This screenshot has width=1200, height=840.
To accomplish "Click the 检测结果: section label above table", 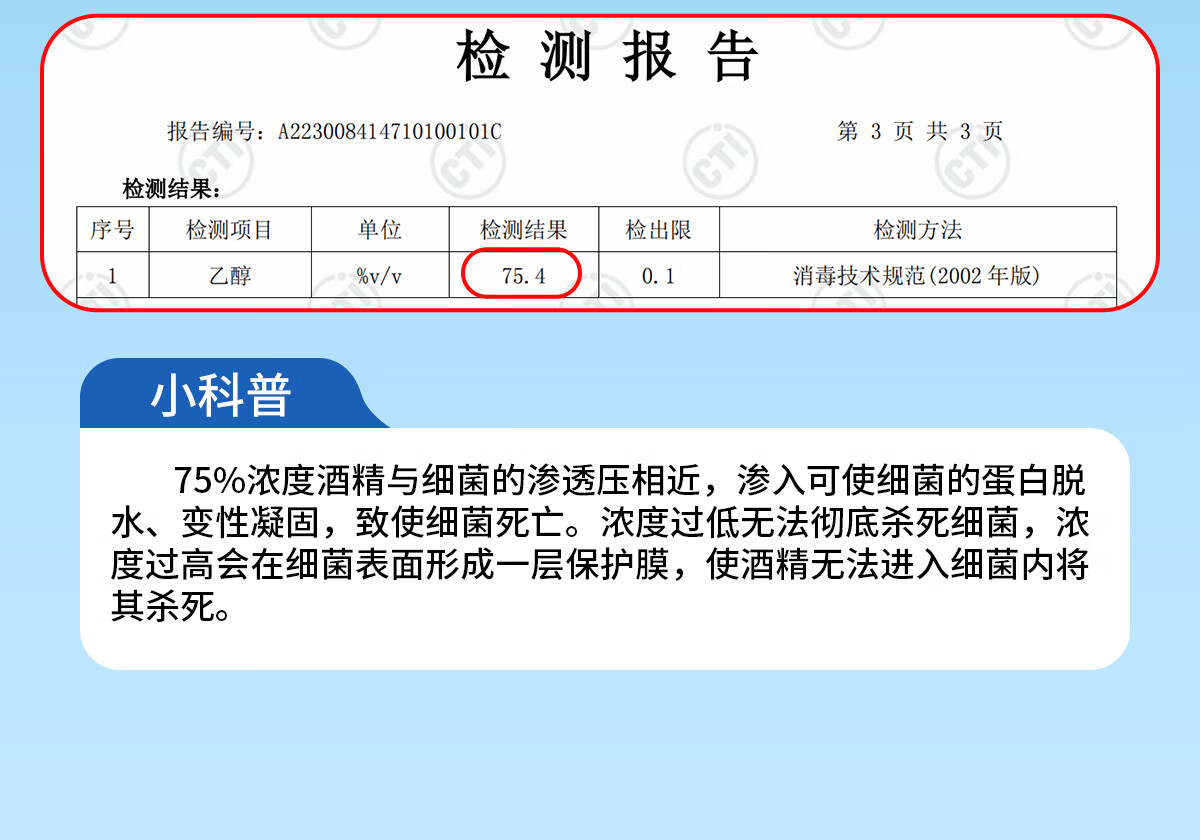I will click(x=171, y=188).
